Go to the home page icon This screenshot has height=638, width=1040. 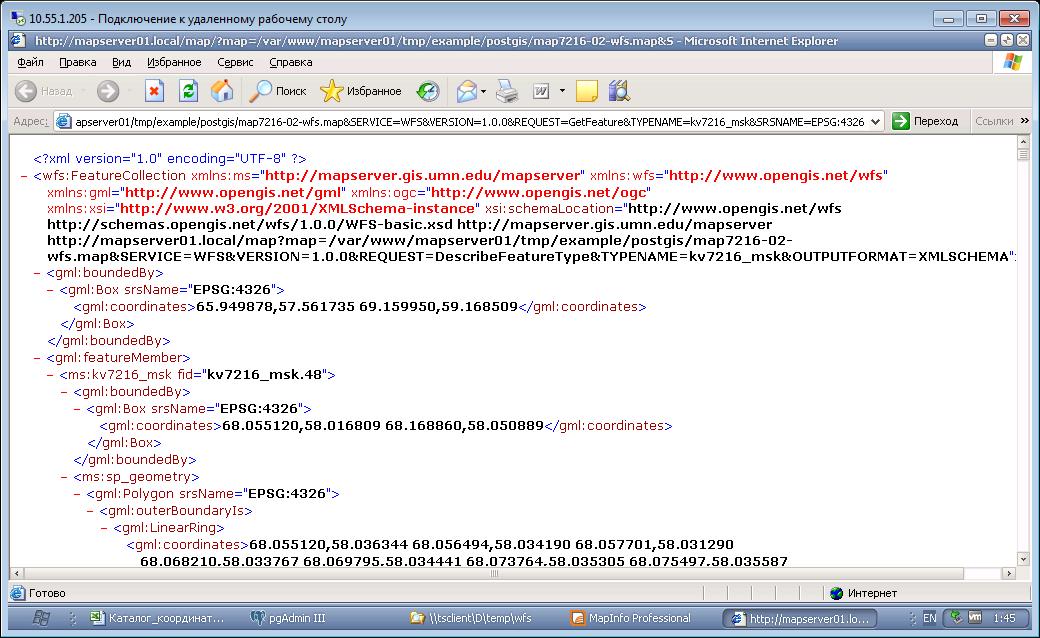click(x=222, y=91)
